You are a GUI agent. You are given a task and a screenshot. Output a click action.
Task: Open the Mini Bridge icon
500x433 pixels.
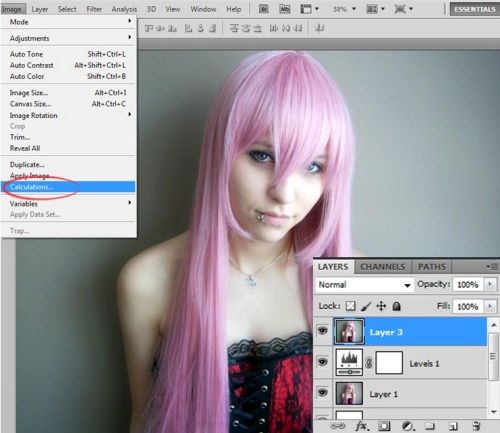coord(284,9)
